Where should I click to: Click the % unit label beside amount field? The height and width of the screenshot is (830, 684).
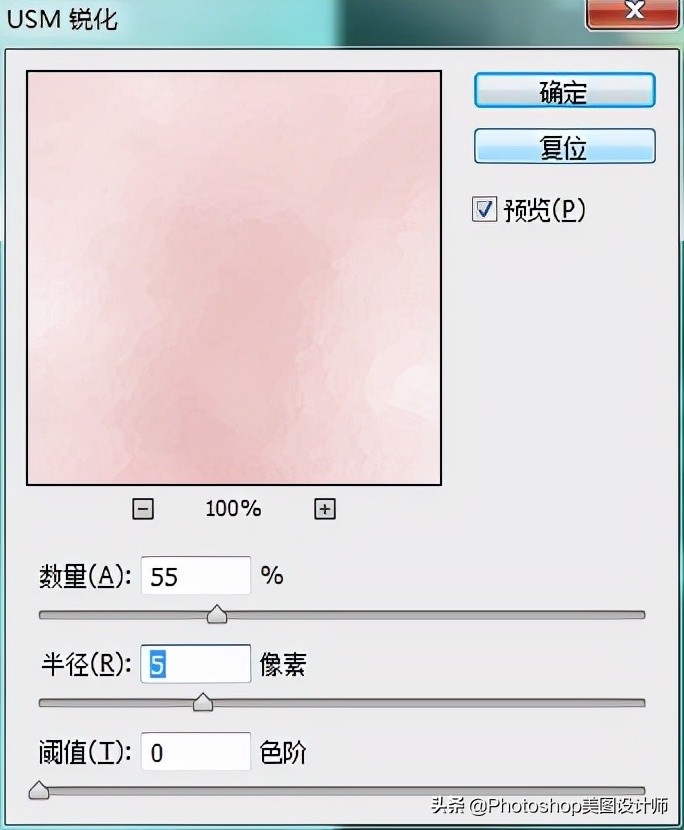click(271, 575)
